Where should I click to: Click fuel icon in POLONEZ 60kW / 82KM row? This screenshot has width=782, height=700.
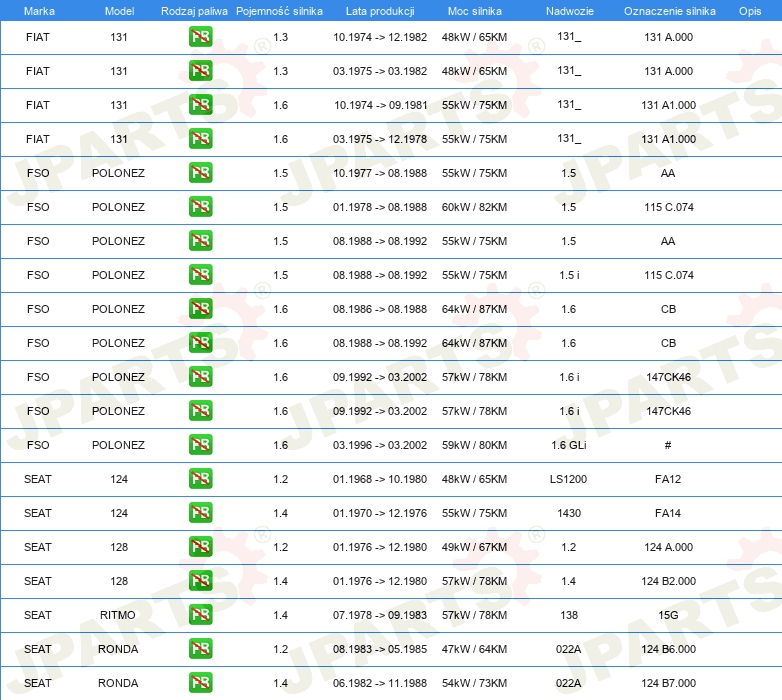pos(200,206)
